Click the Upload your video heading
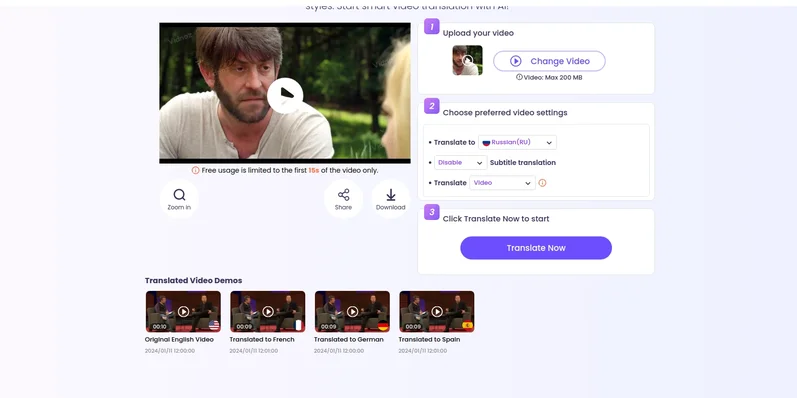797x398 pixels. coord(478,33)
